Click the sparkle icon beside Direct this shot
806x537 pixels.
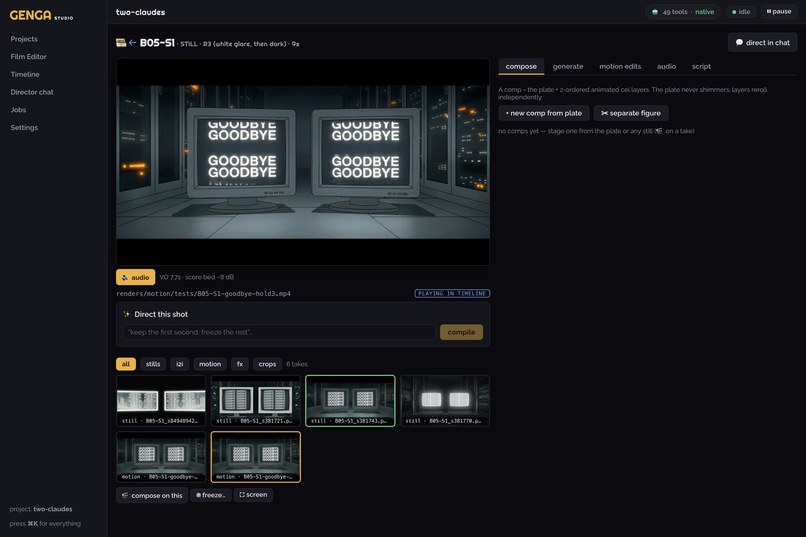pos(126,314)
